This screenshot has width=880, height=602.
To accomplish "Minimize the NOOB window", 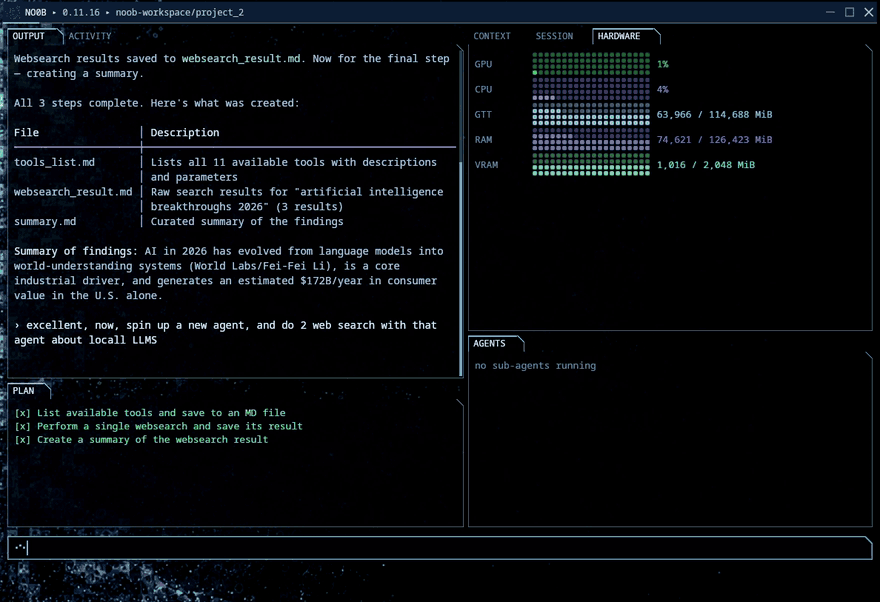I will [x=830, y=12].
